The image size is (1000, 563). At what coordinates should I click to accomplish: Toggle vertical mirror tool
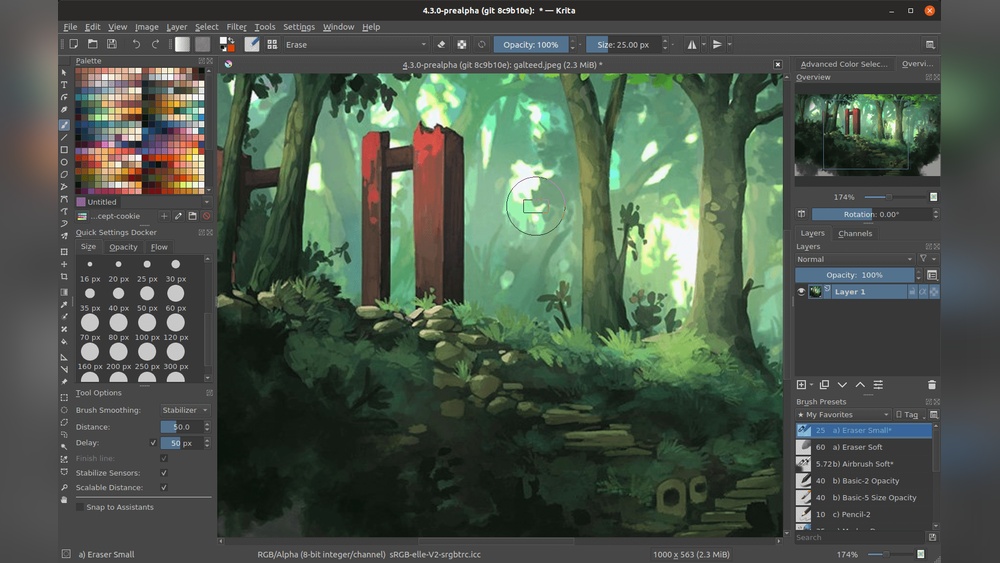(x=717, y=44)
